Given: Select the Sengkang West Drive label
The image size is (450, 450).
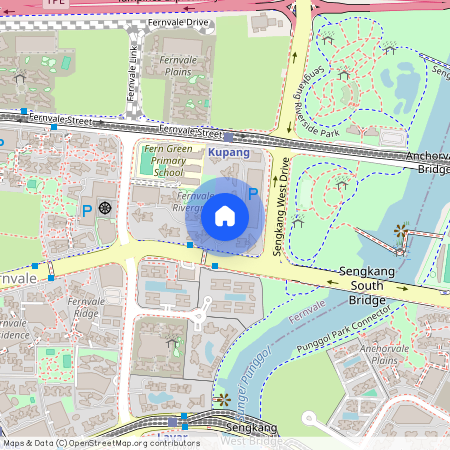Looking at the screenshot, I should pos(281,207).
